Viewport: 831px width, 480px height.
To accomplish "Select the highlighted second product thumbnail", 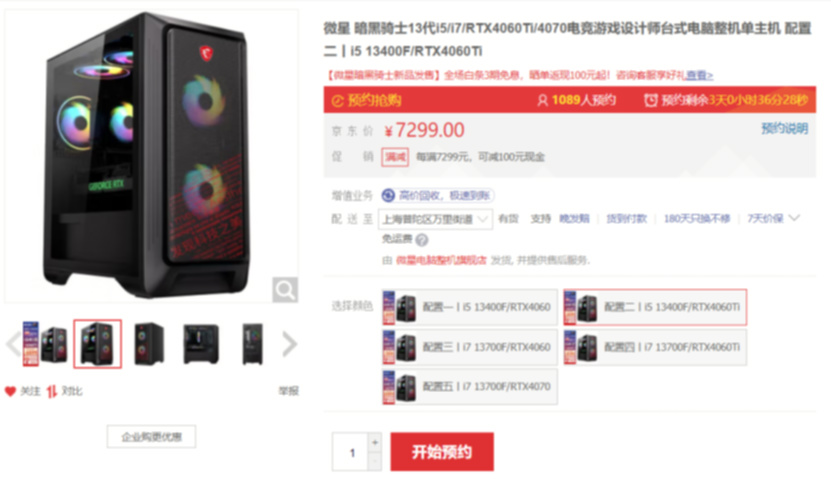I will click(98, 344).
